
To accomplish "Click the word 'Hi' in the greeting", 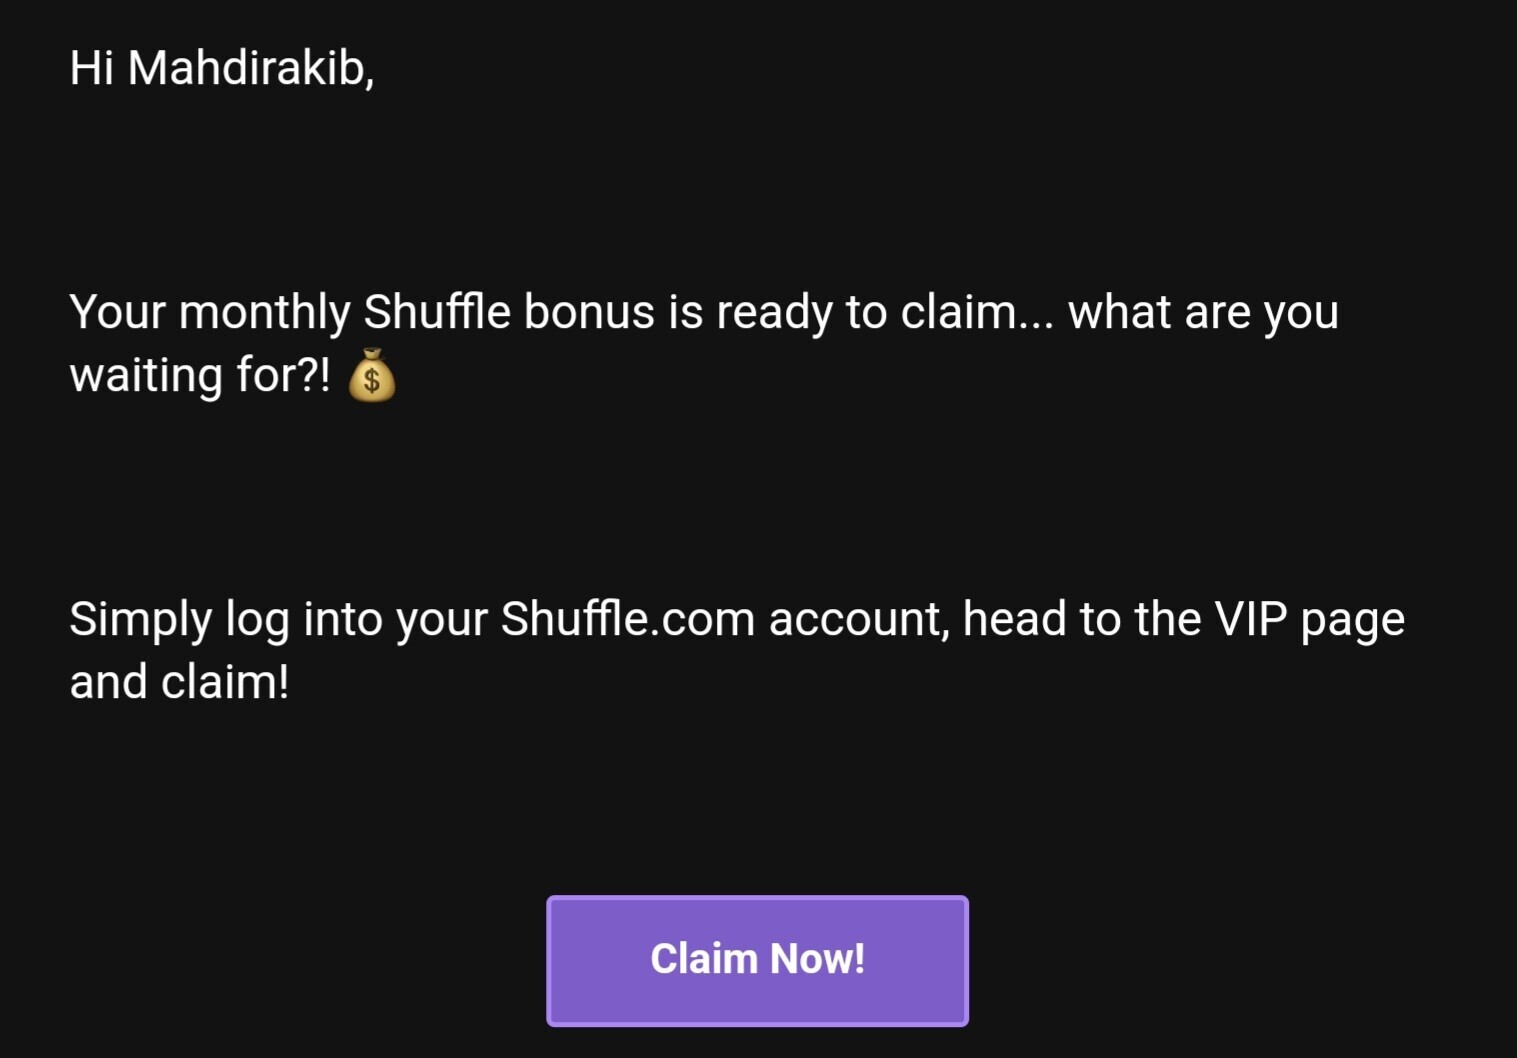I will (91, 68).
